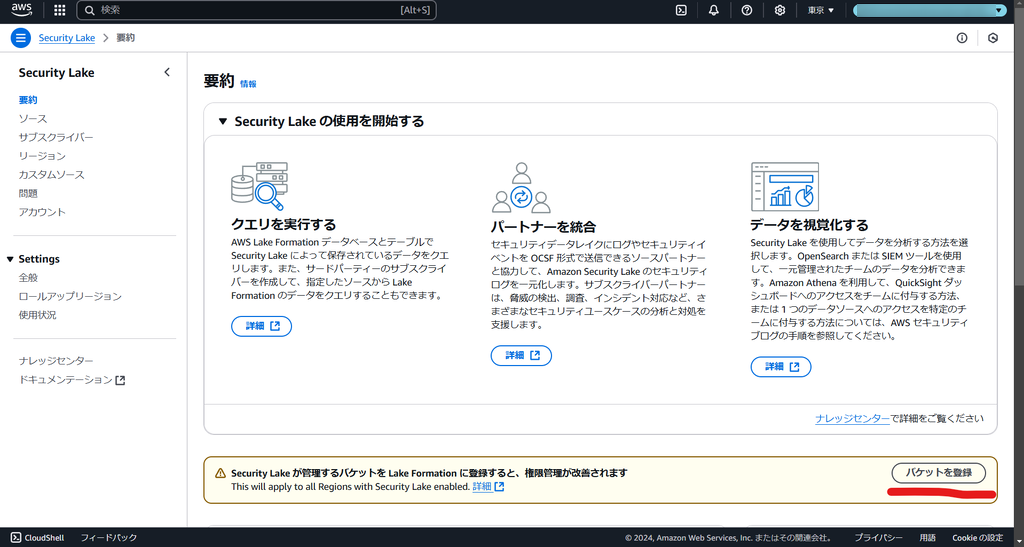Click 用語 in the footer
The image size is (1024, 547).
pyautogui.click(x=927, y=538)
